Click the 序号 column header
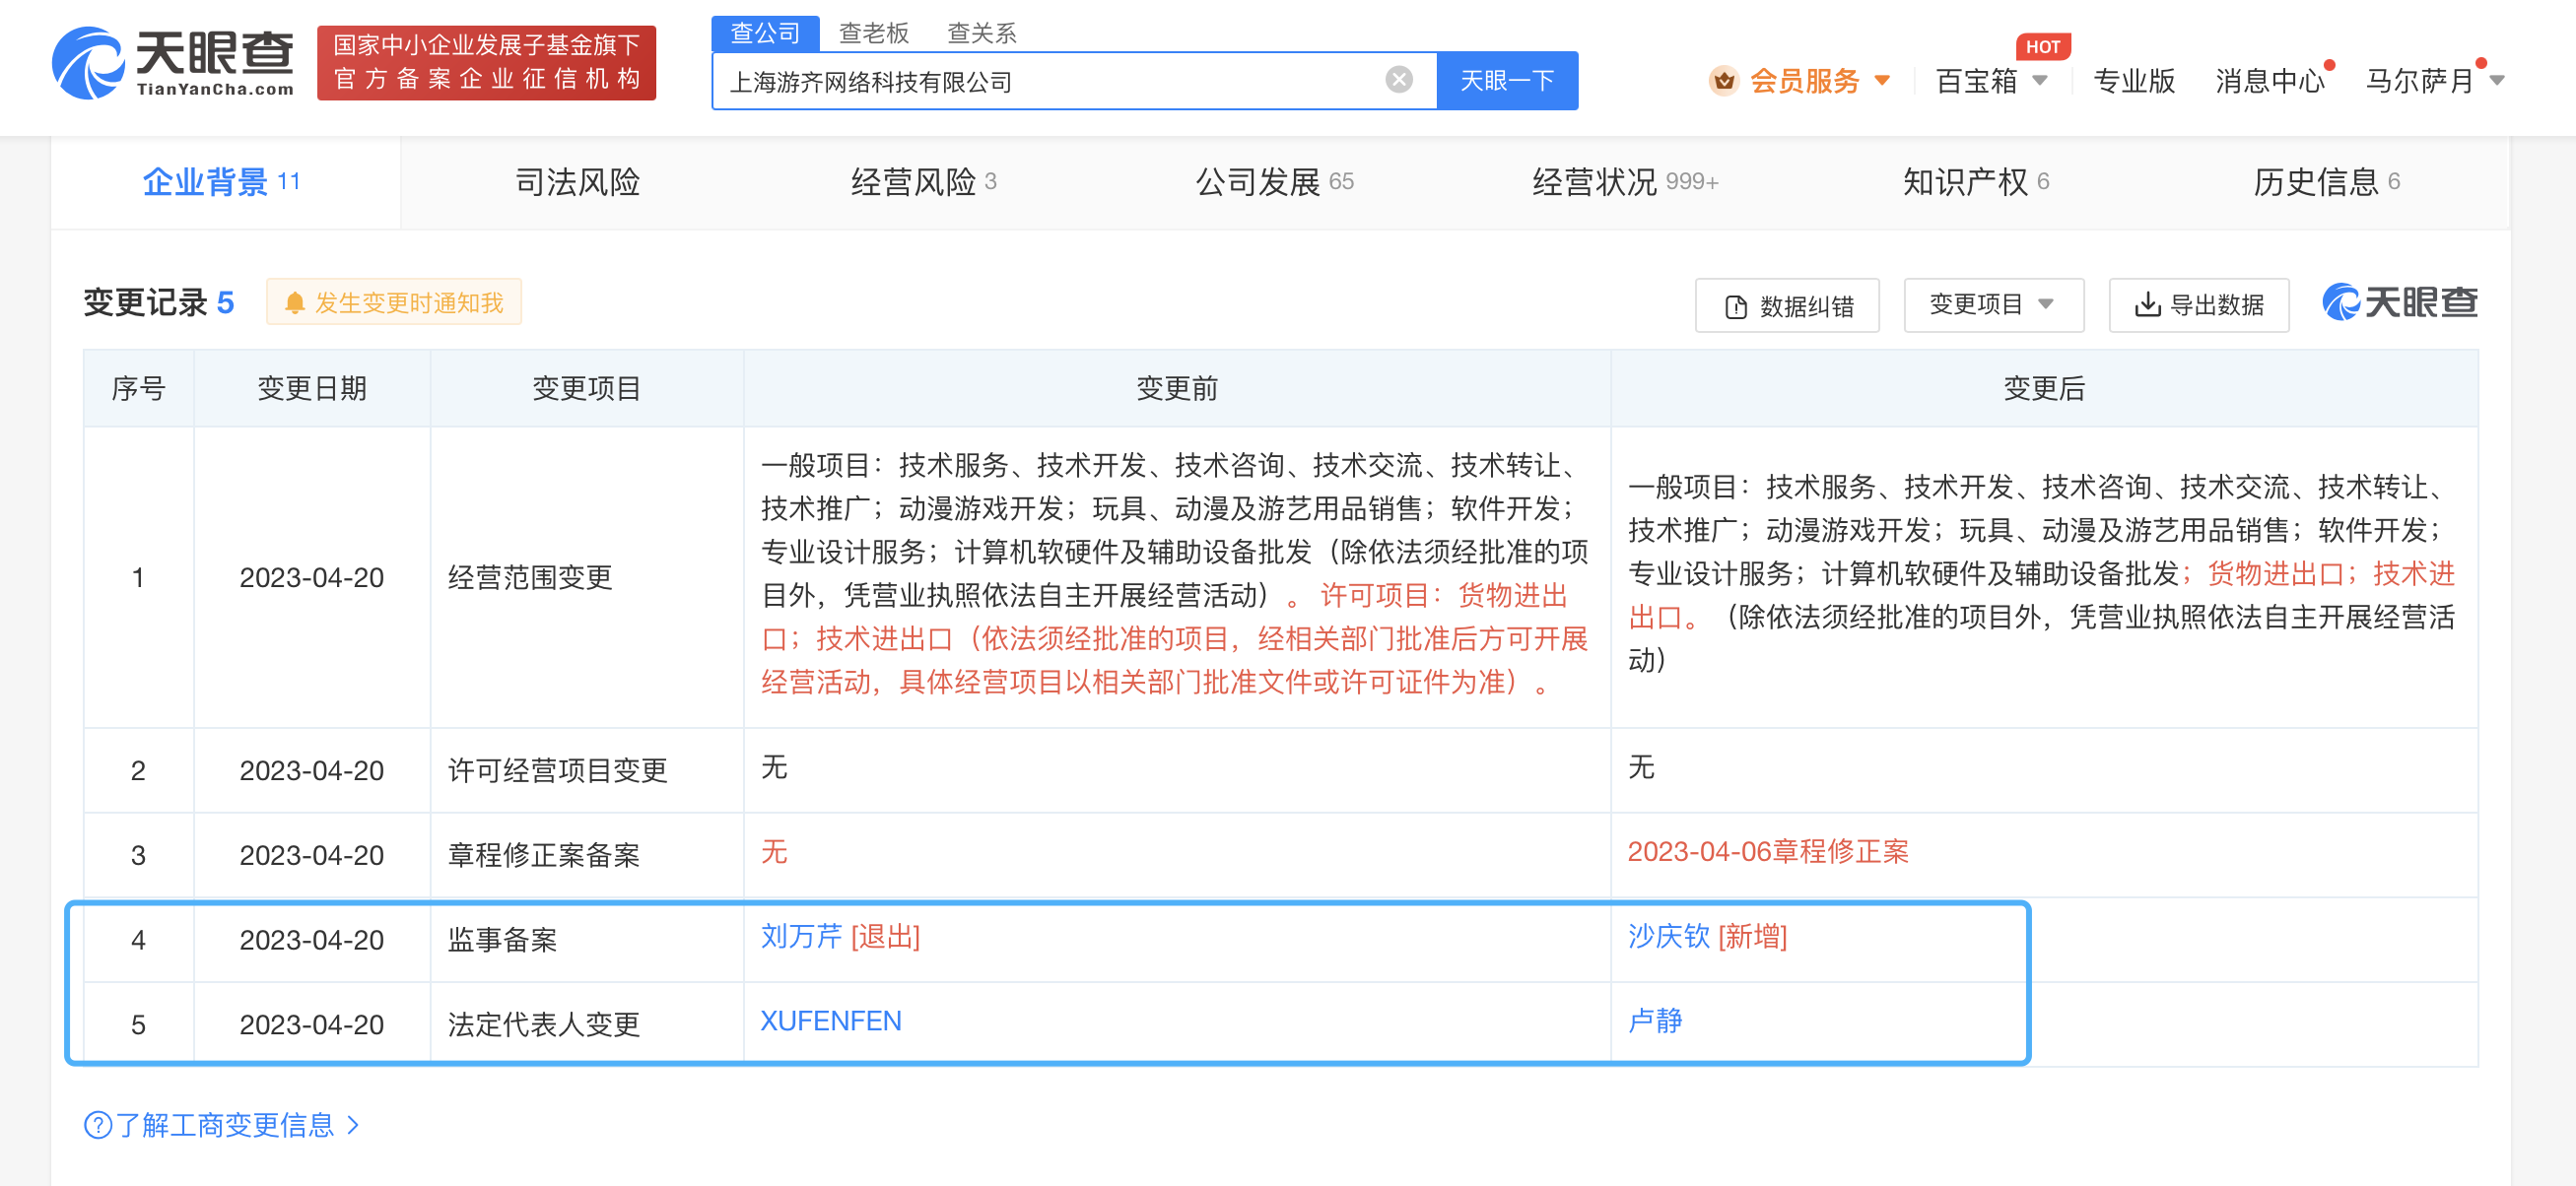Image resolution: width=2576 pixels, height=1186 pixels. [x=138, y=388]
